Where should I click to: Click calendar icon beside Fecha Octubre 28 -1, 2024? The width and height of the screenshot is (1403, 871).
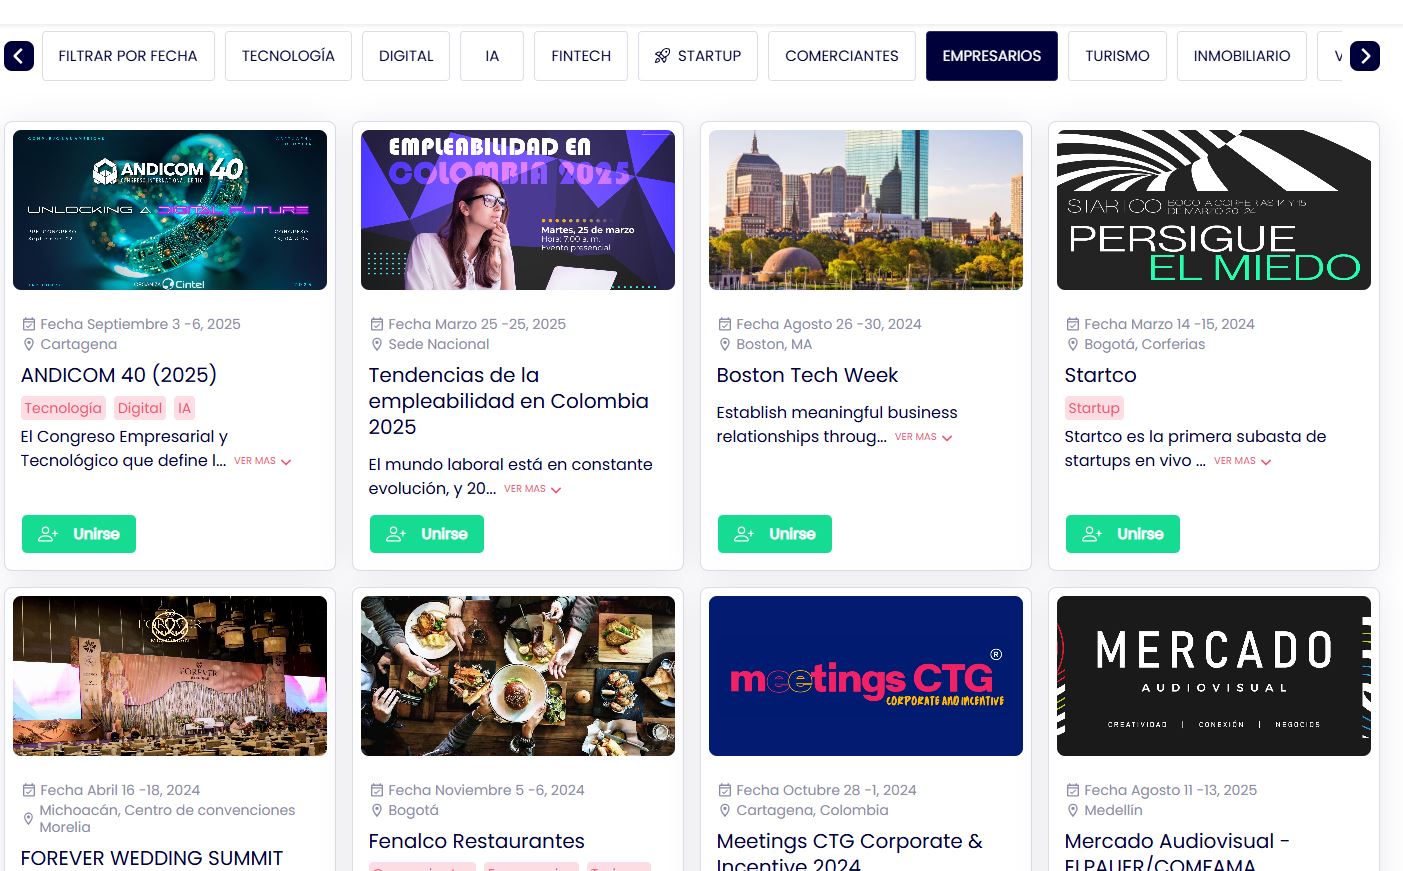coord(725,790)
